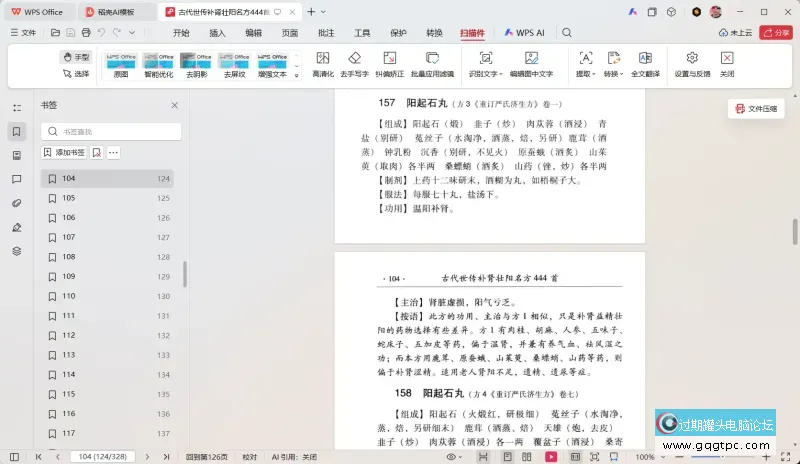Switch to the 转换 ribbon tab
Viewport: 800px width, 464px height.
pyautogui.click(x=434, y=33)
